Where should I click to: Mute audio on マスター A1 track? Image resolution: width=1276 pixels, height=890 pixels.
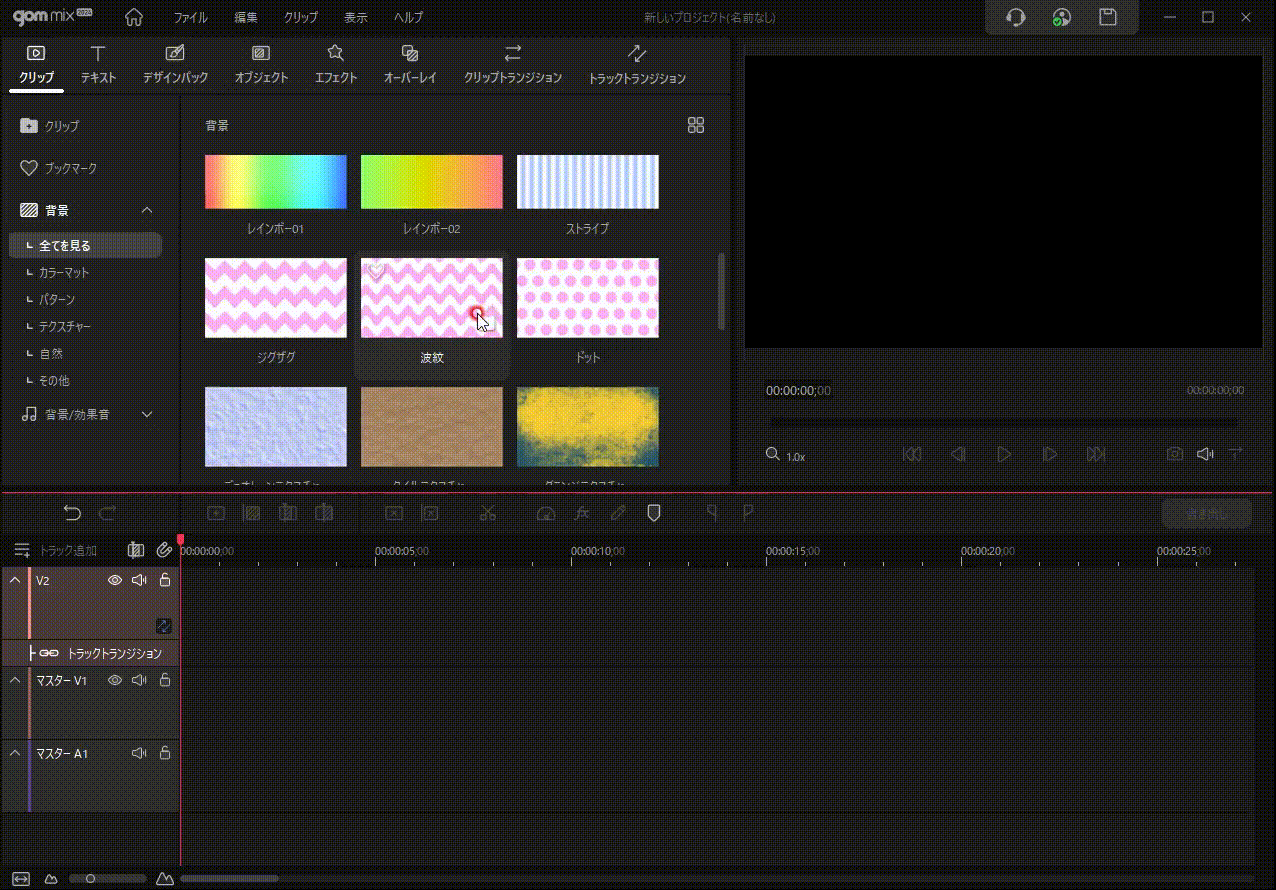click(139, 753)
